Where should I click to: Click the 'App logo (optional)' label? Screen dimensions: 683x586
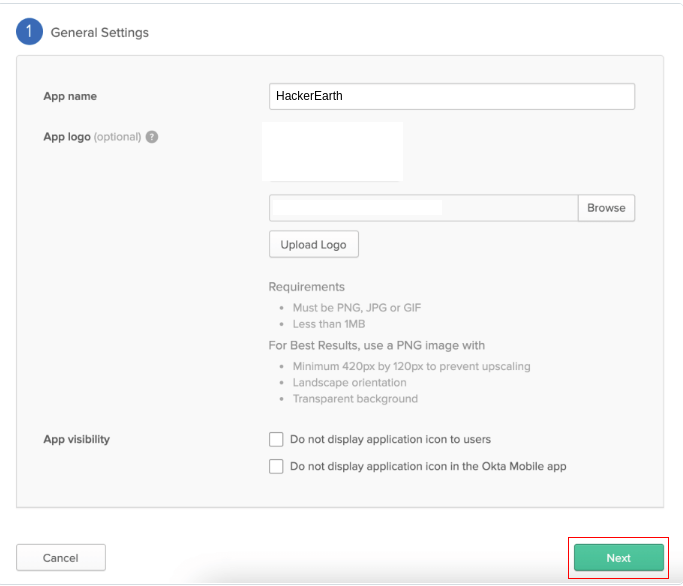click(92, 137)
